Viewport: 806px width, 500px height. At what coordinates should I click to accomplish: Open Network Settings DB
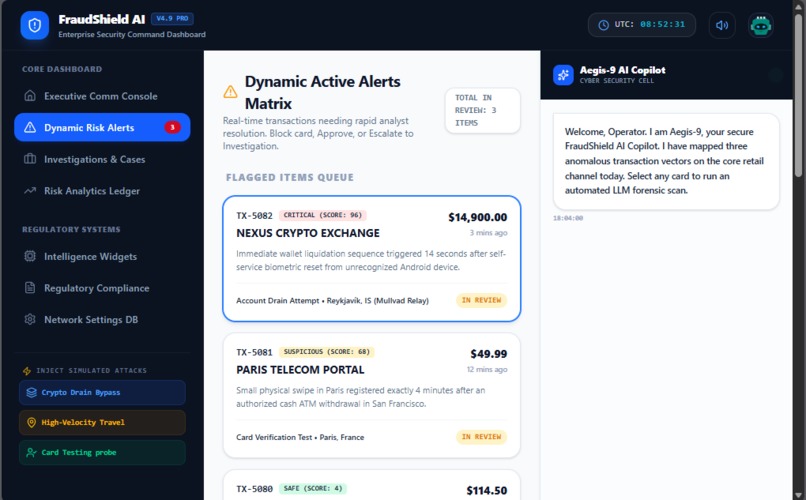point(102,319)
